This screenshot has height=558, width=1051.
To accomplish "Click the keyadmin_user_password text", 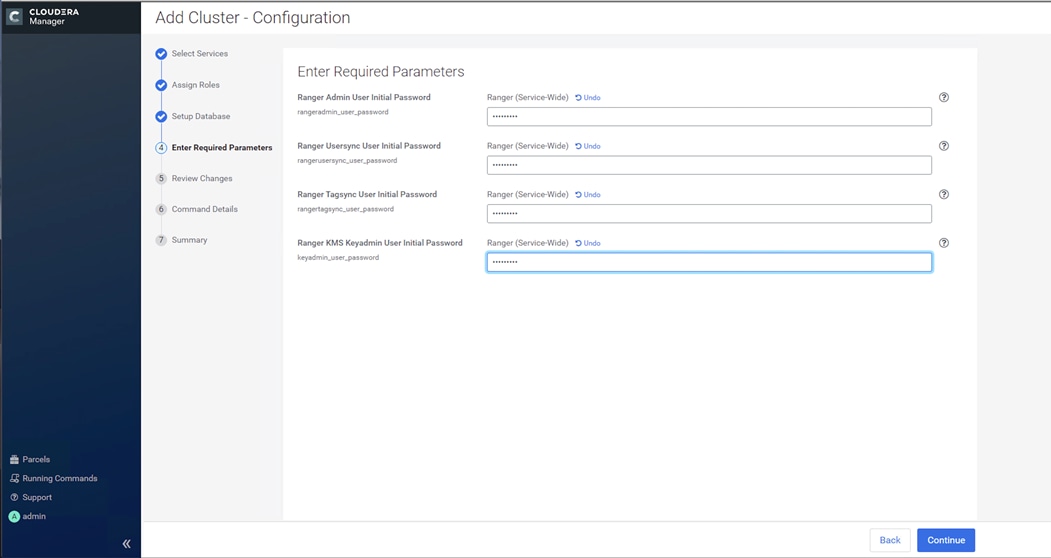I will point(338,258).
